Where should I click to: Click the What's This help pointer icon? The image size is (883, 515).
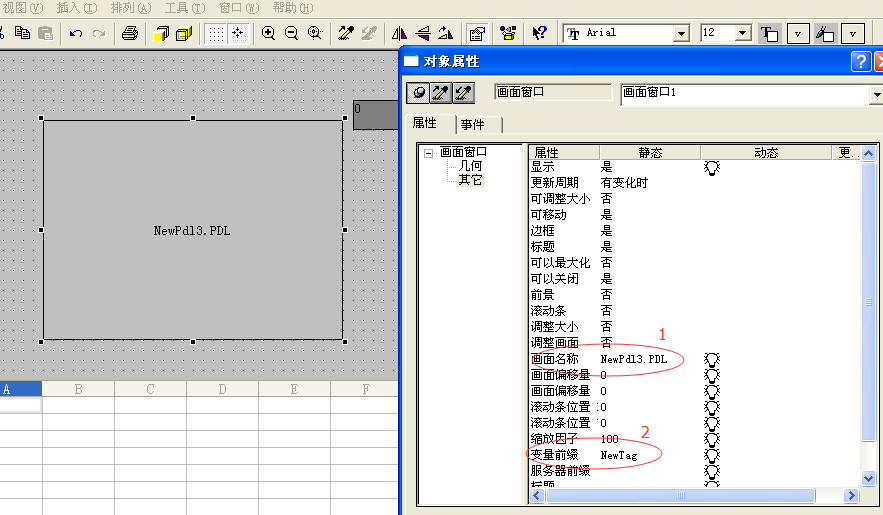click(539, 33)
